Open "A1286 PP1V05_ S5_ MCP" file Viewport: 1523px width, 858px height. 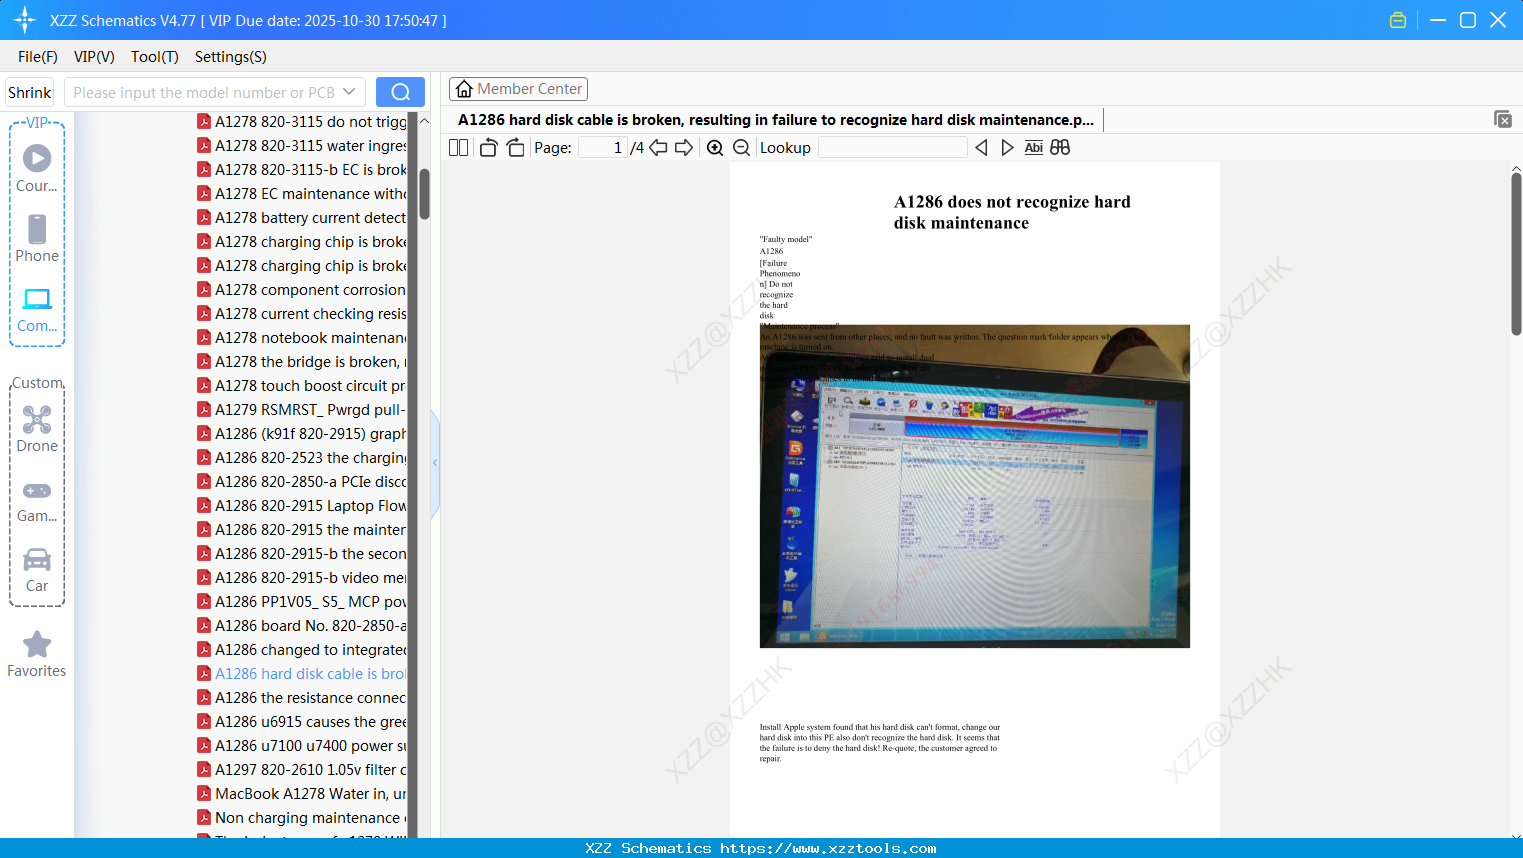click(302, 602)
